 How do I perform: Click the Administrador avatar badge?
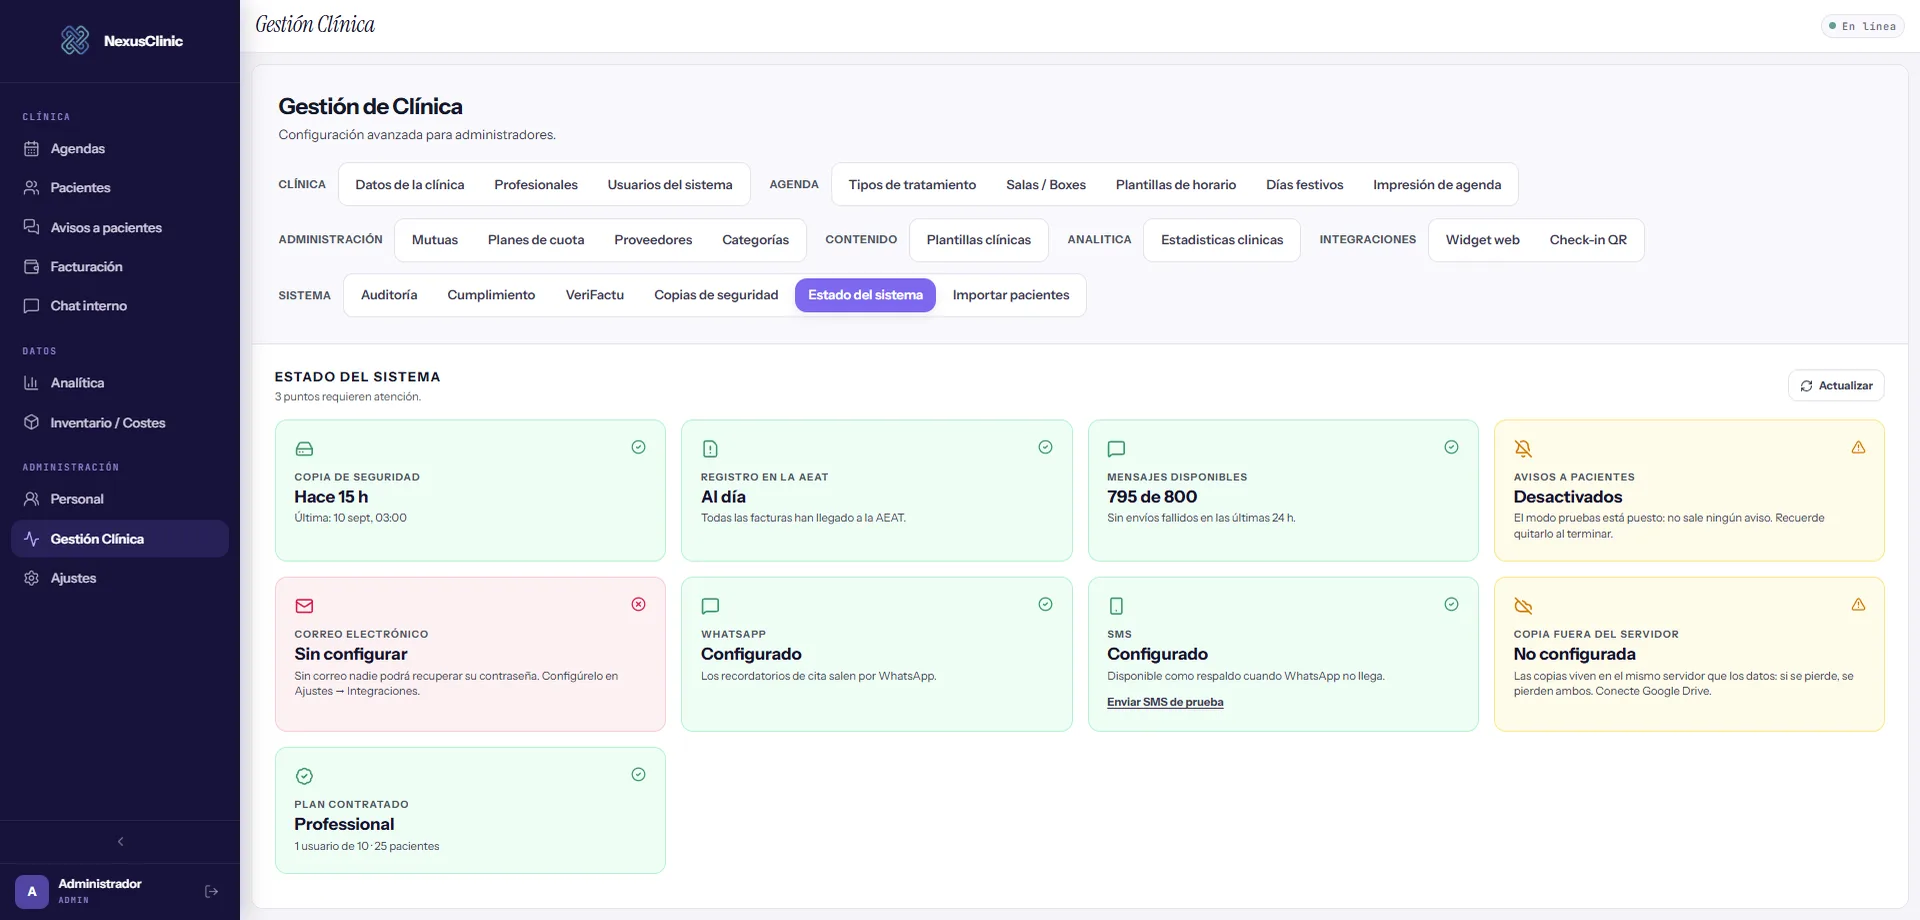coord(32,891)
